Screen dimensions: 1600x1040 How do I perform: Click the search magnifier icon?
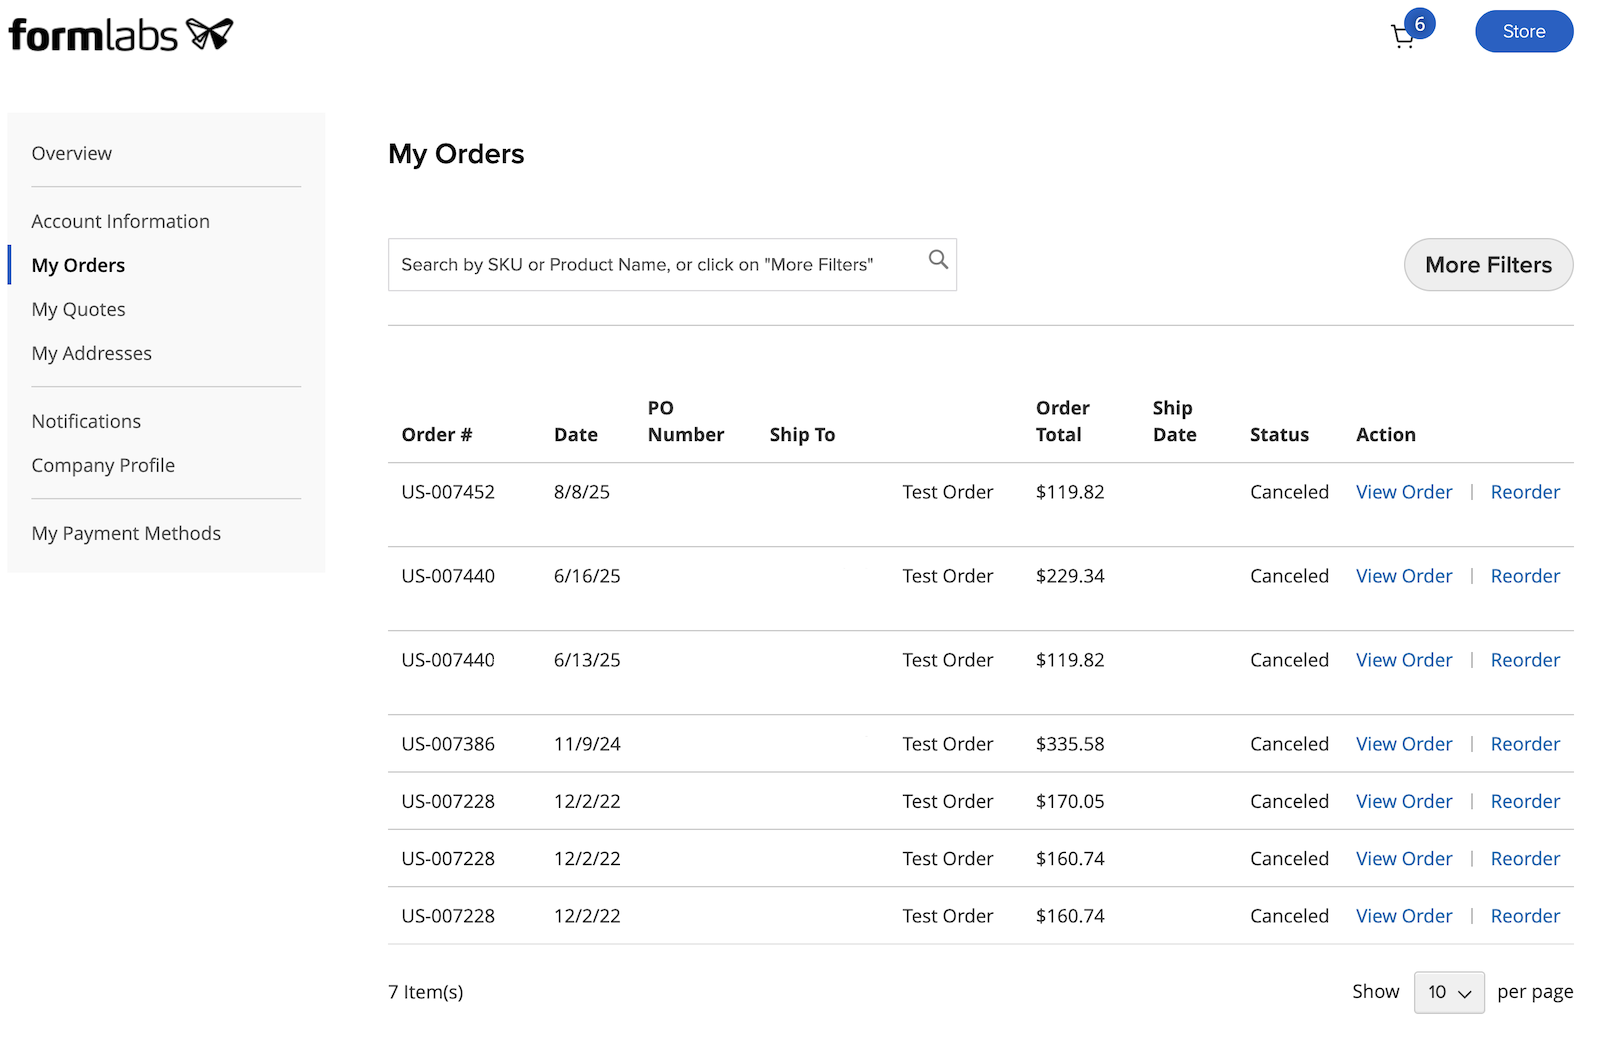(937, 260)
